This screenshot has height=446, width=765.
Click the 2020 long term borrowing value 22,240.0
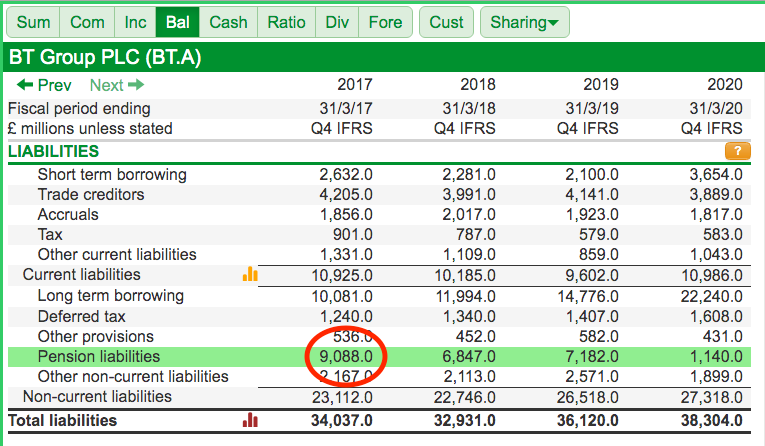point(712,296)
